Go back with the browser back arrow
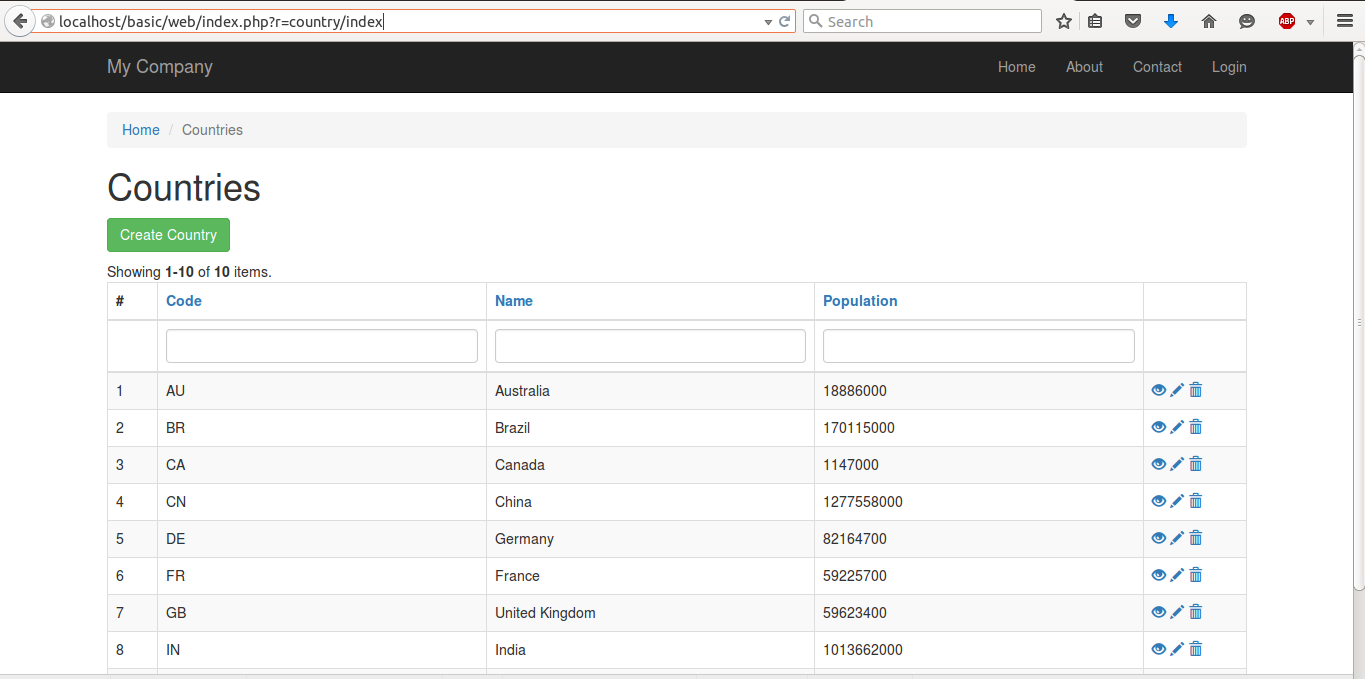Viewport: 1365px width, 679px height. point(19,21)
